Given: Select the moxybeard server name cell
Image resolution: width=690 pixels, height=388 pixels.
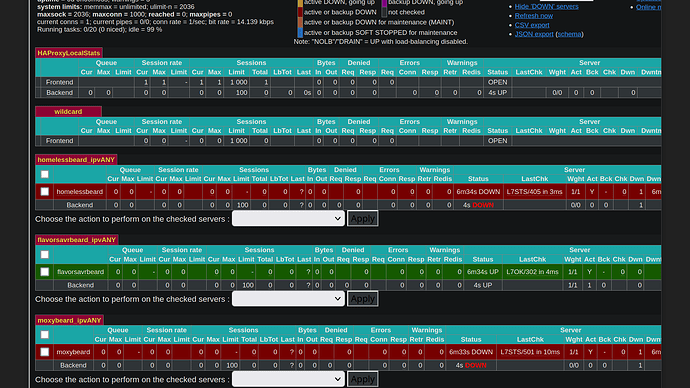Looking at the screenshot, I should click(73, 352).
